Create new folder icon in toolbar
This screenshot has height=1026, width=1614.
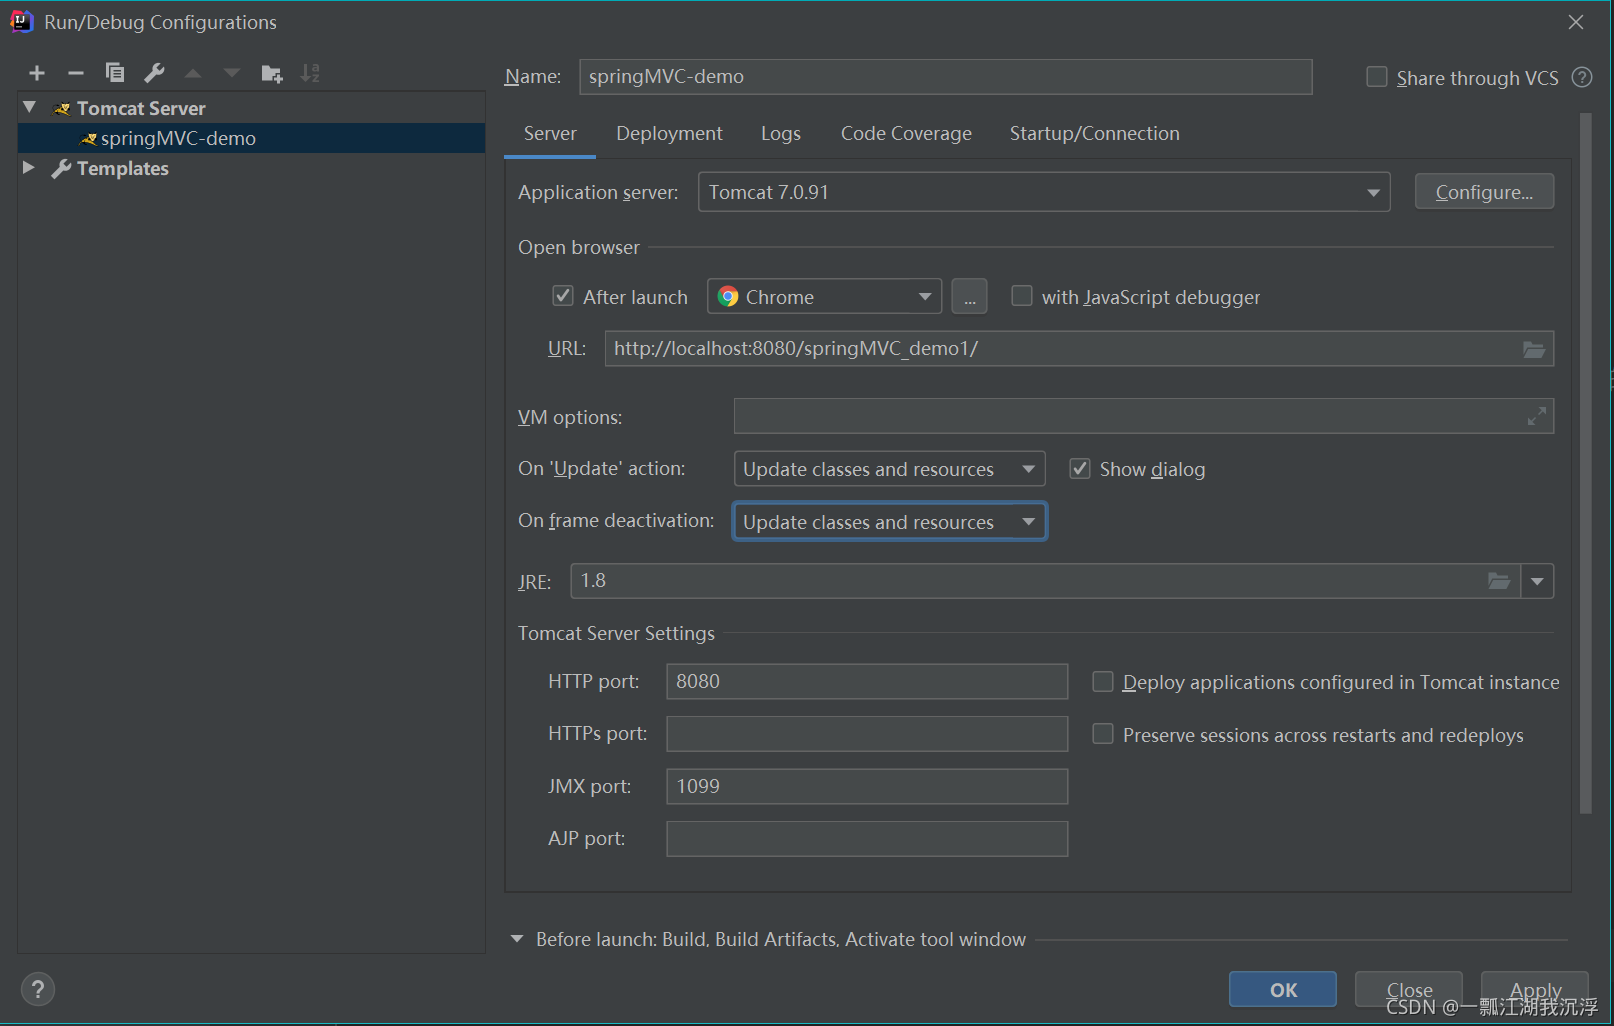(271, 73)
